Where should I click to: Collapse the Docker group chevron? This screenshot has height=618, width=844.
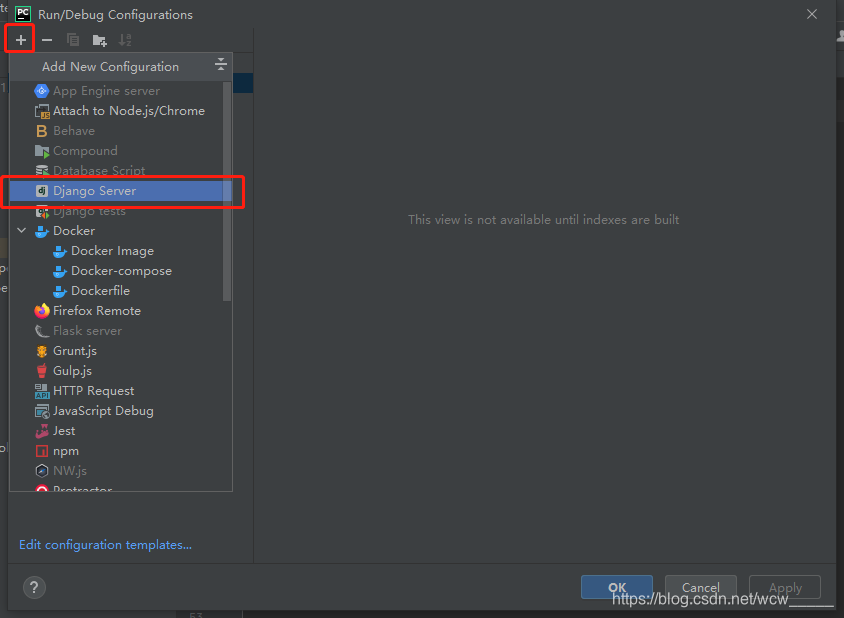click(x=22, y=230)
